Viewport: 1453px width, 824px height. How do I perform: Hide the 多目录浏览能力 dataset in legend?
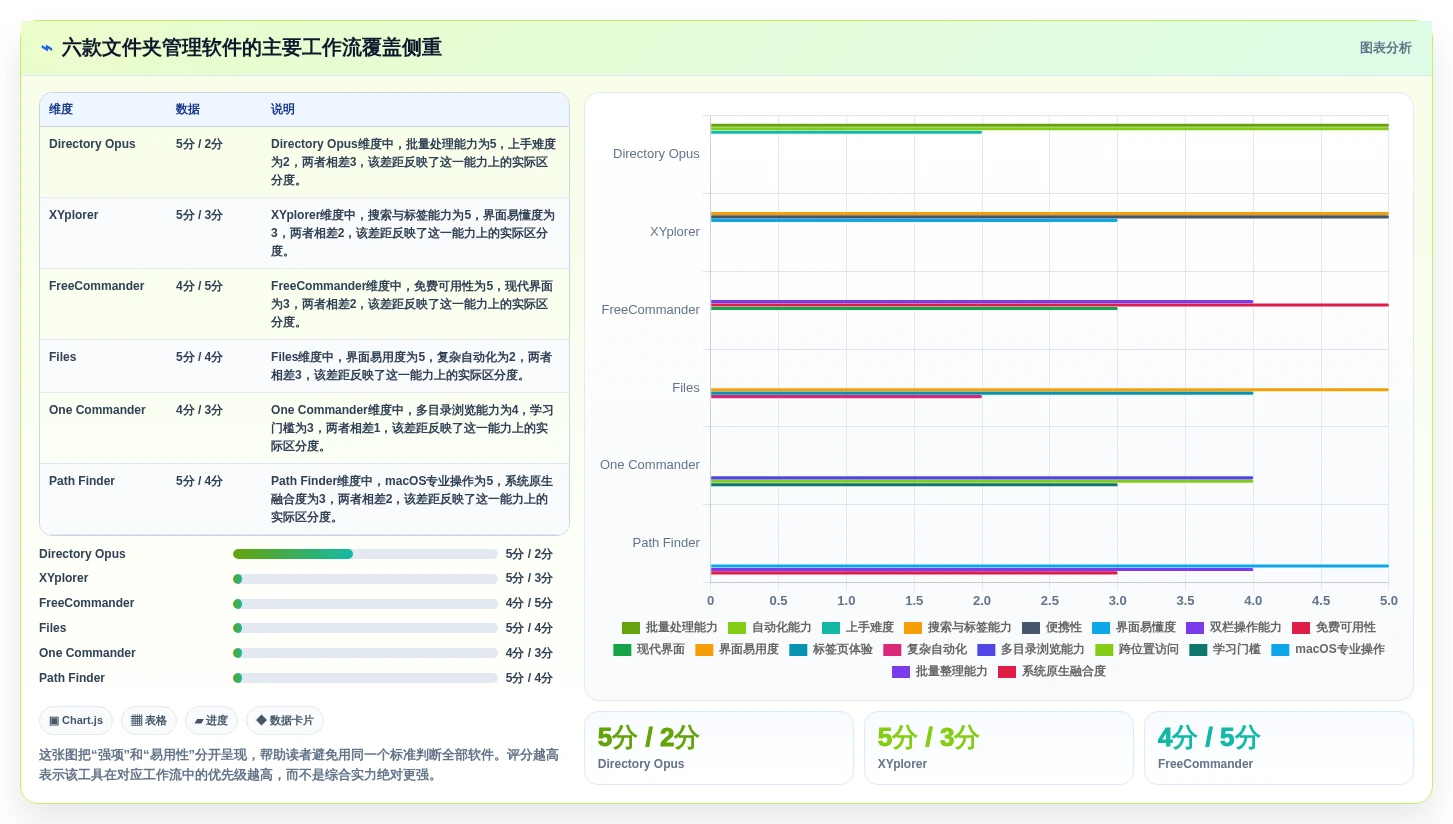[x=1031, y=650]
